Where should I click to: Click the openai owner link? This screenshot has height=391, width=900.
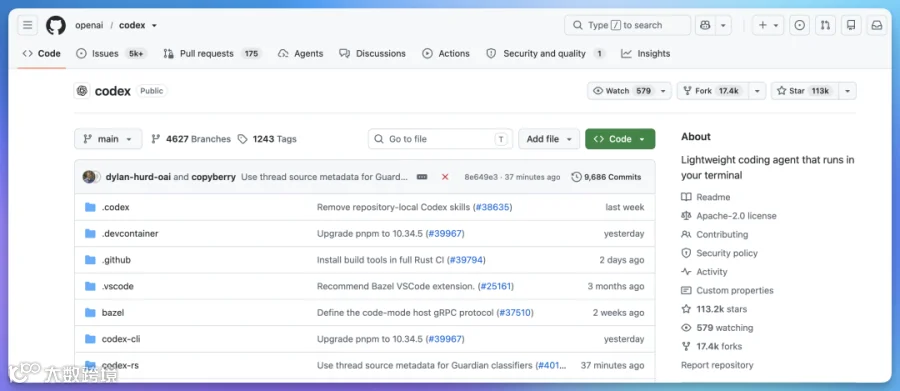pyautogui.click(x=88, y=25)
